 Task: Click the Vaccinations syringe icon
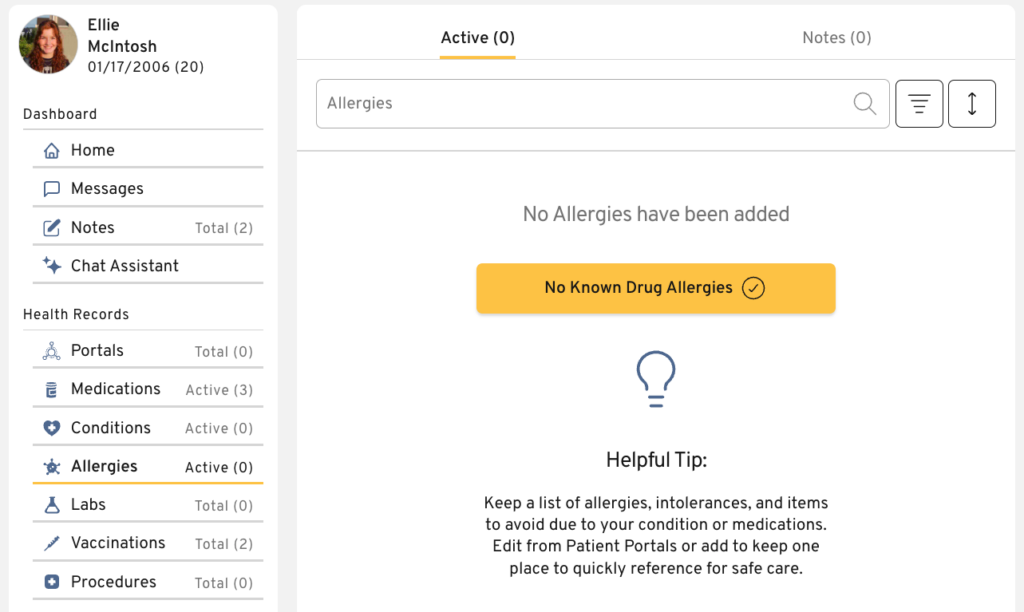(x=52, y=544)
